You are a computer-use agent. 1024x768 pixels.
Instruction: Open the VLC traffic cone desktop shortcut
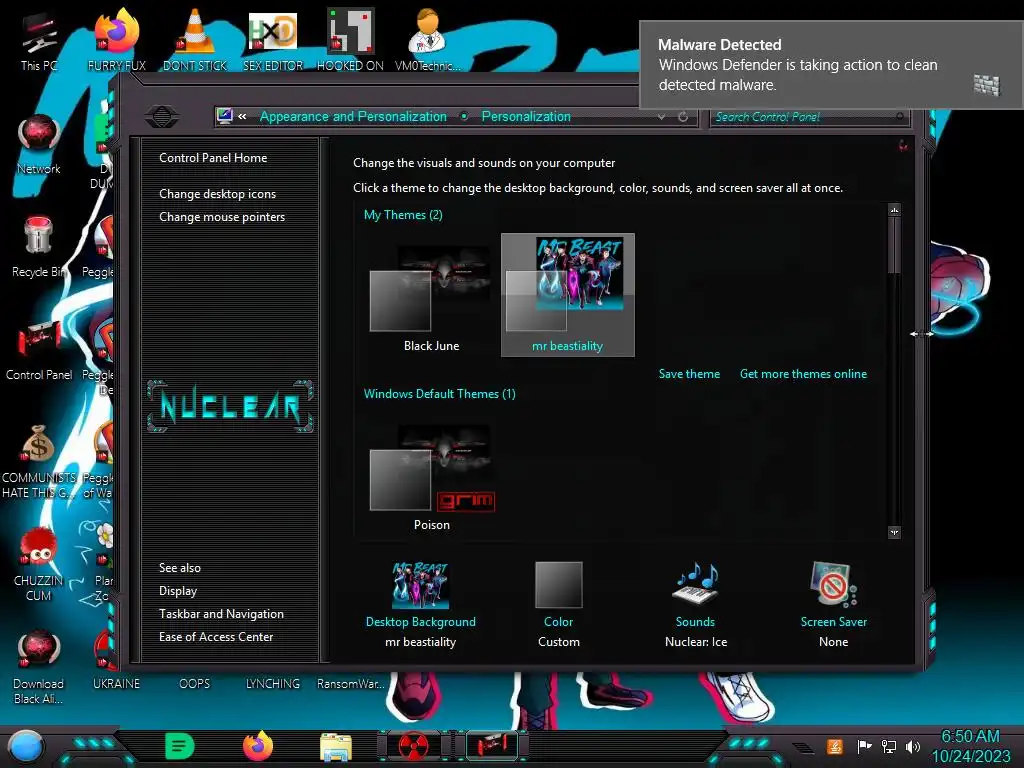(x=195, y=40)
